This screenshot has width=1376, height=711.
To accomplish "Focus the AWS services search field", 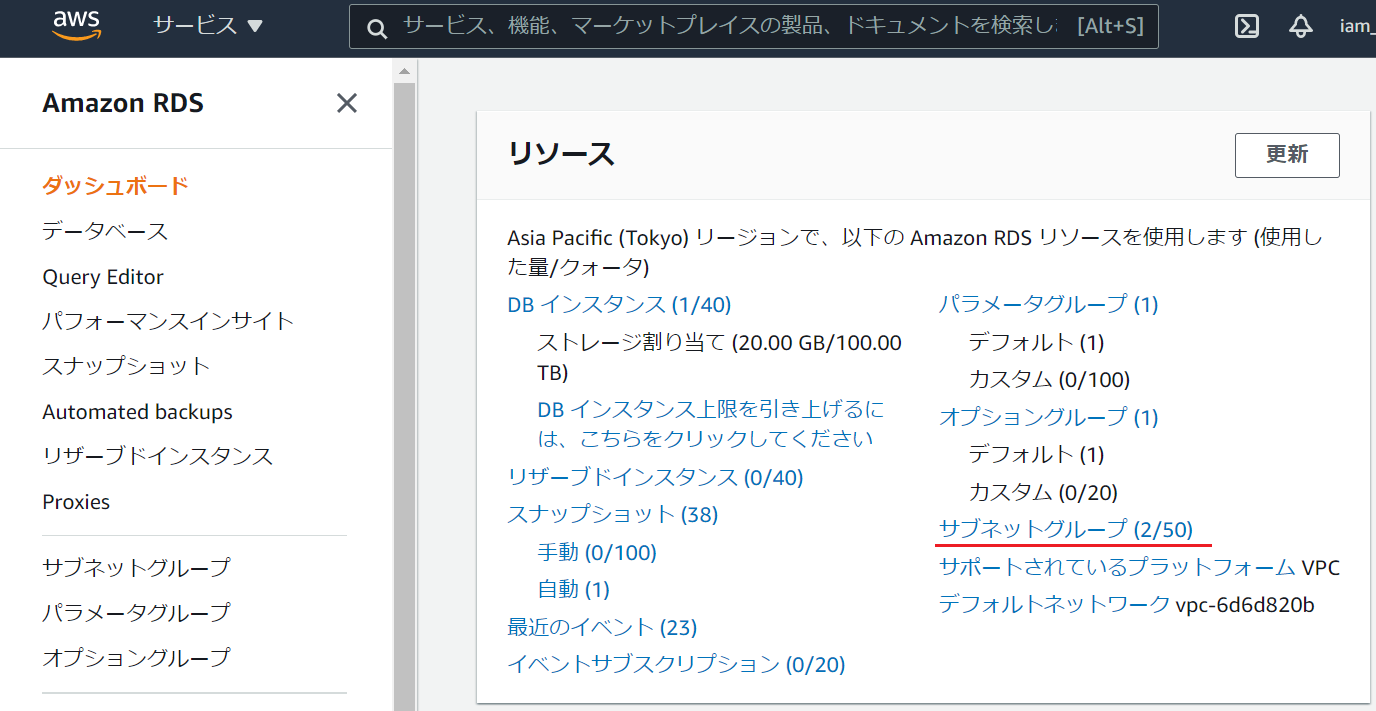I will tap(753, 27).
